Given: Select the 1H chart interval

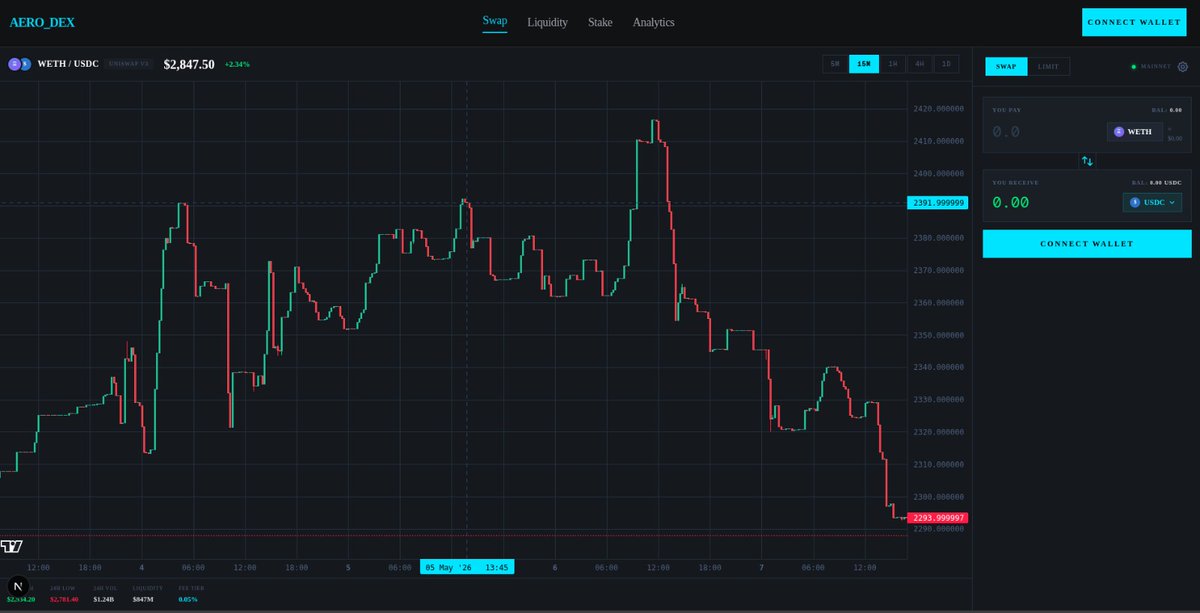Looking at the screenshot, I should pyautogui.click(x=893, y=64).
